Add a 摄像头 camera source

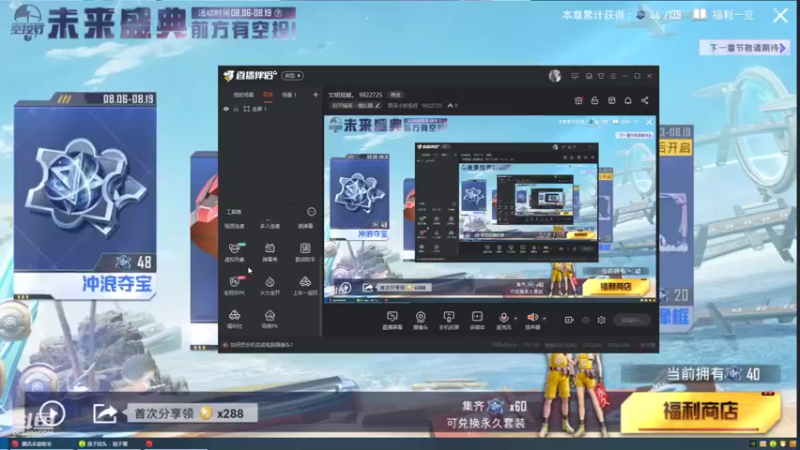pos(420,320)
